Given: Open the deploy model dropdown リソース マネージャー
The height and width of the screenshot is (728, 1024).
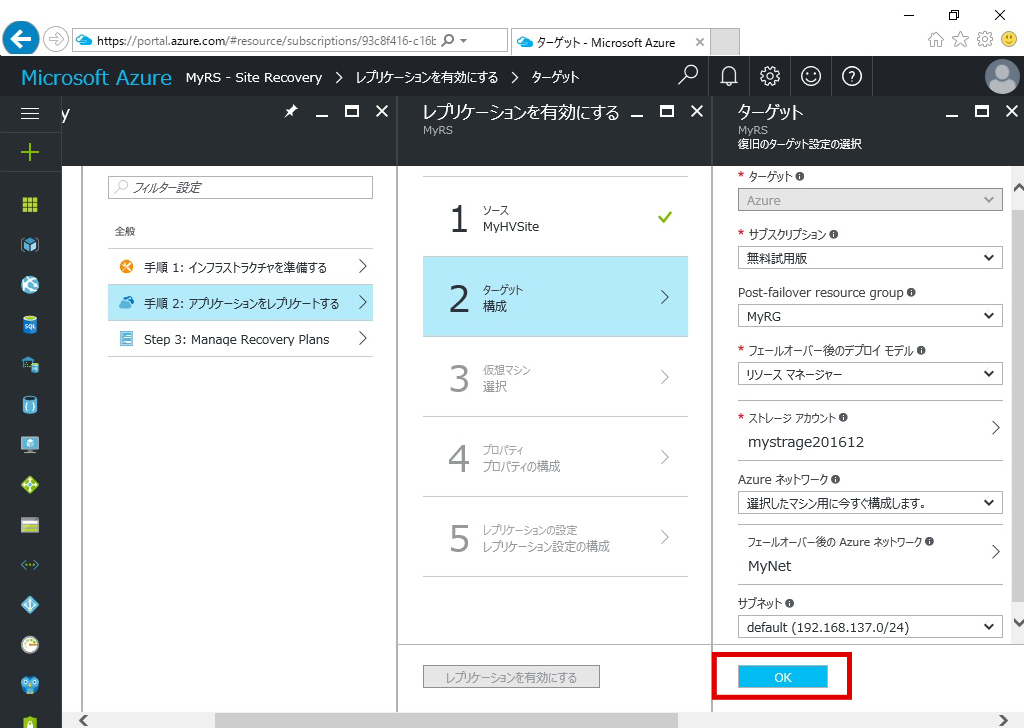Looking at the screenshot, I should point(870,374).
